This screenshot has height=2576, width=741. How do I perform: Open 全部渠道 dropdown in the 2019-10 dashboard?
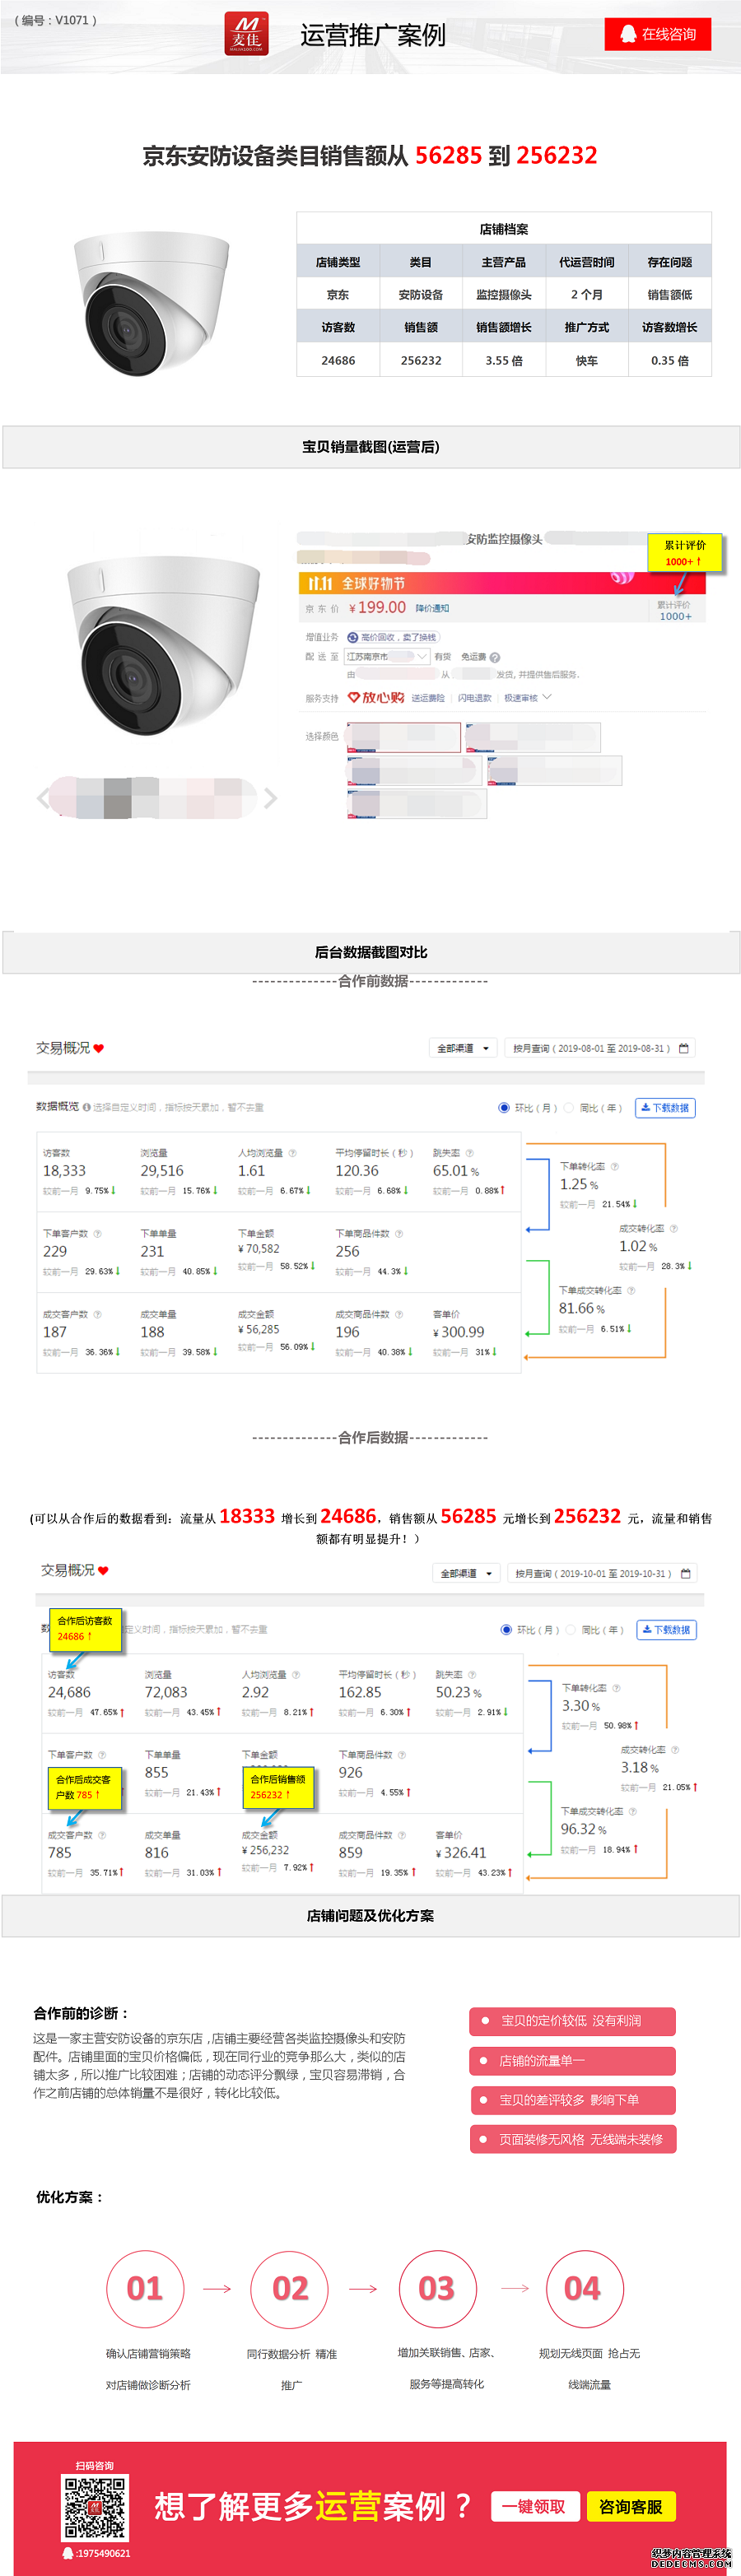[466, 1573]
